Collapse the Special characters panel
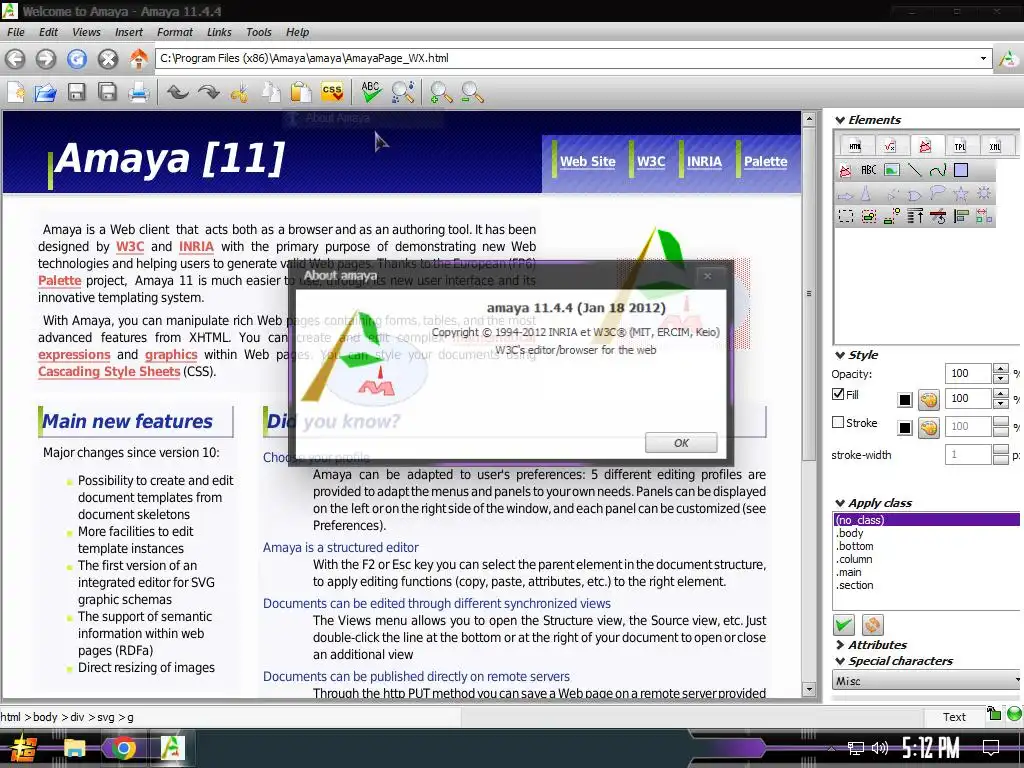The width and height of the screenshot is (1024, 768). tap(840, 661)
